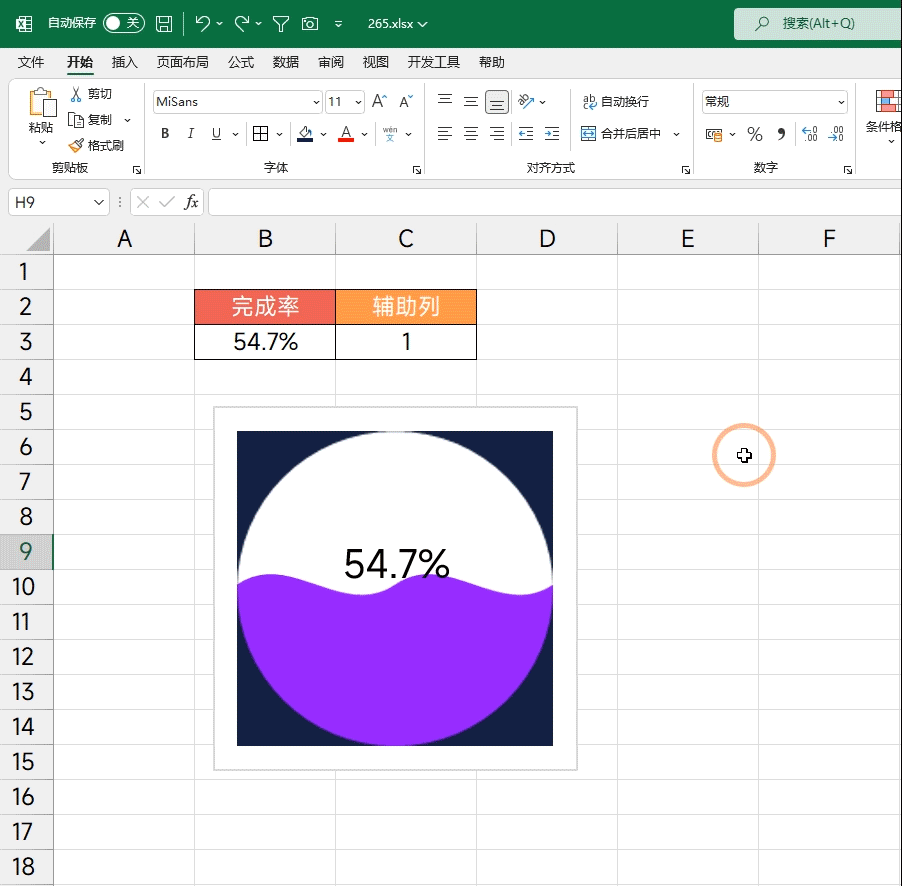
Task: Open the 常规 number format dropdown
Action: [x=841, y=102]
